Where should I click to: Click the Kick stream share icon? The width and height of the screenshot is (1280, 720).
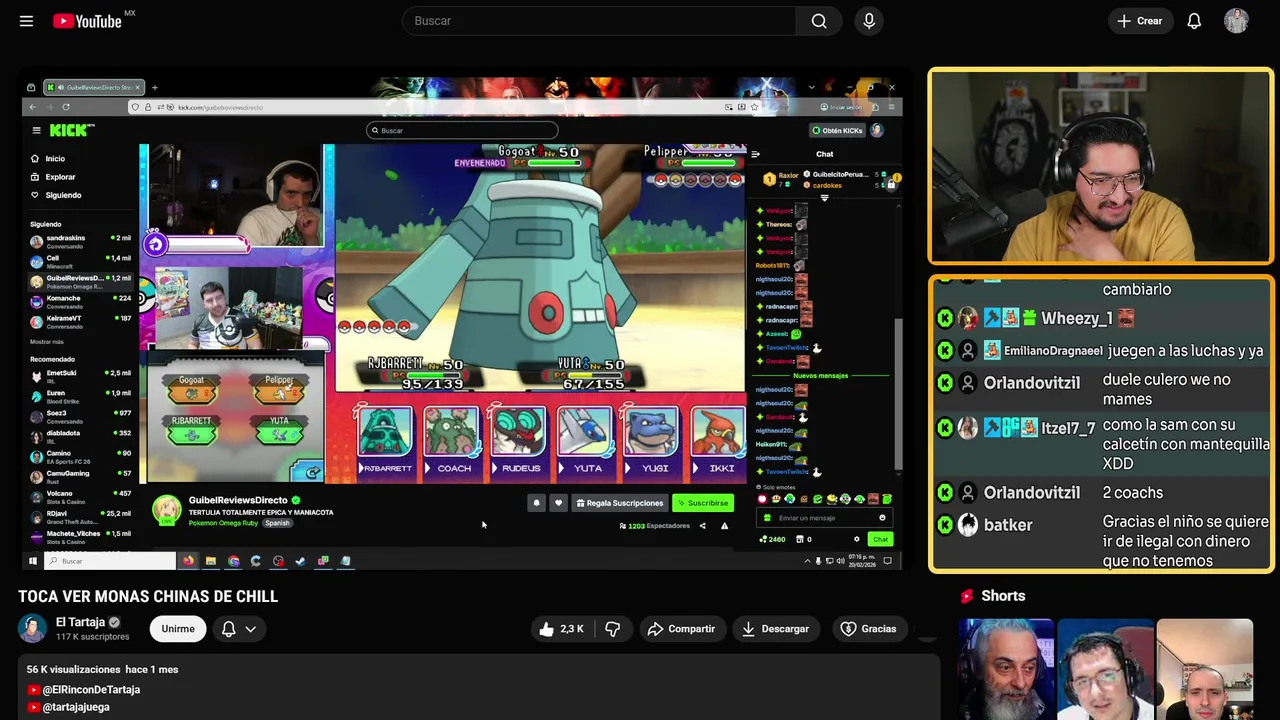(702, 526)
